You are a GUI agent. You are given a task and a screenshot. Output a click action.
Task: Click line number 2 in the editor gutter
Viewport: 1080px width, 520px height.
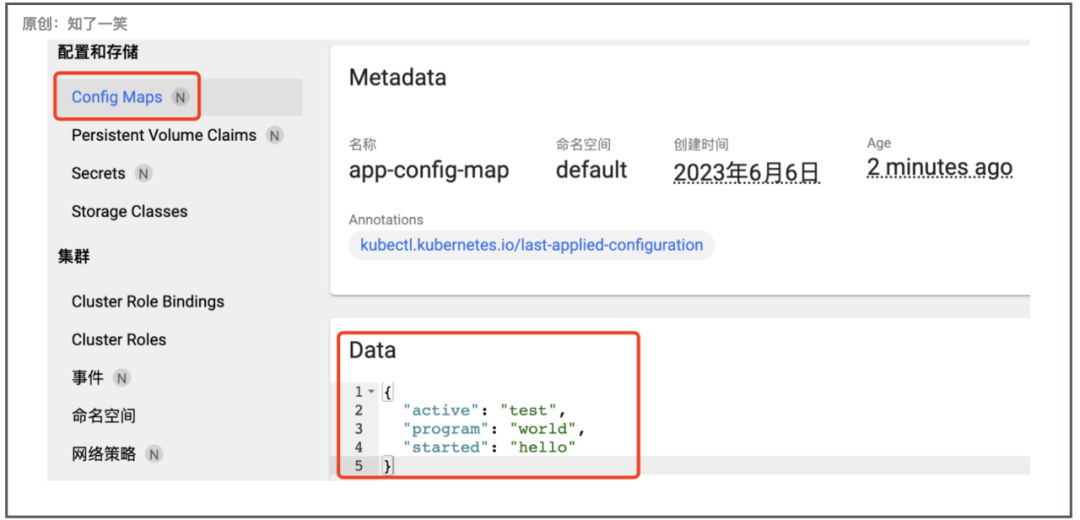point(358,410)
